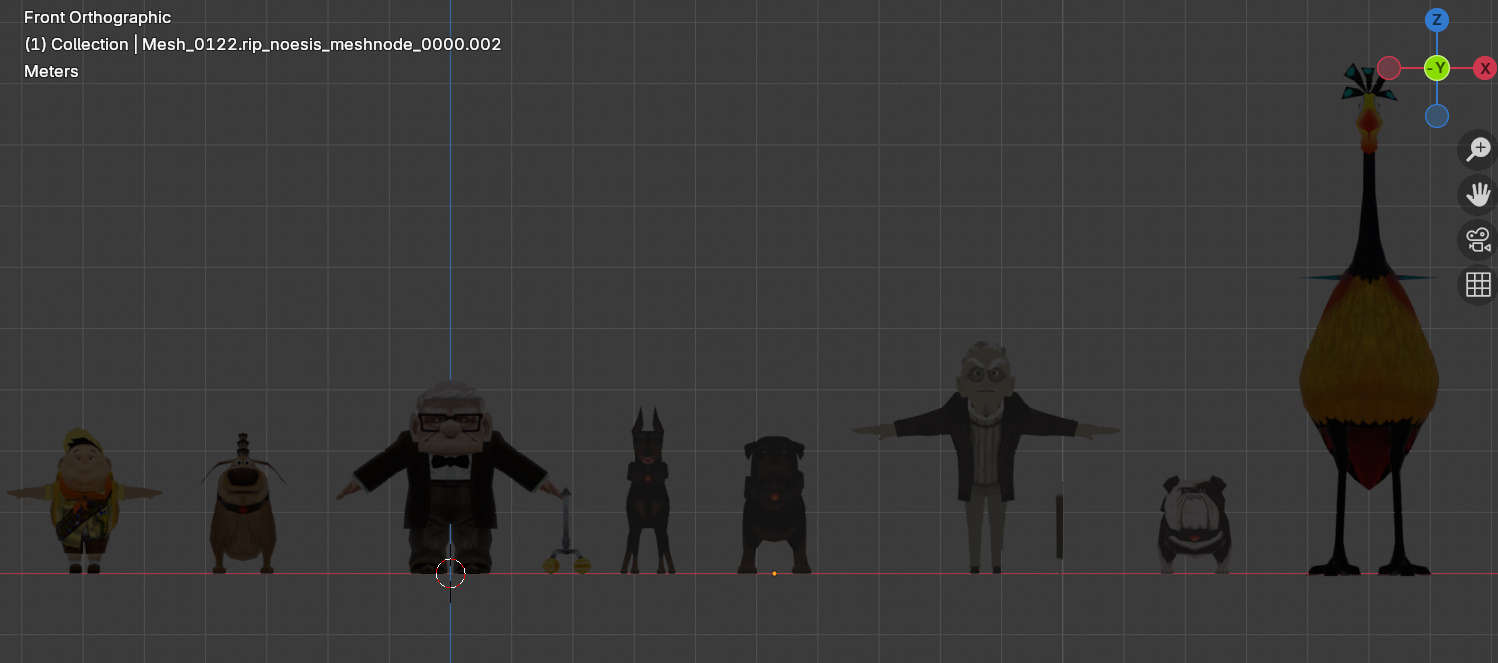Click the Z axis ball on navigation gizmo
Screen dimensions: 1498x663
click(x=1436, y=19)
